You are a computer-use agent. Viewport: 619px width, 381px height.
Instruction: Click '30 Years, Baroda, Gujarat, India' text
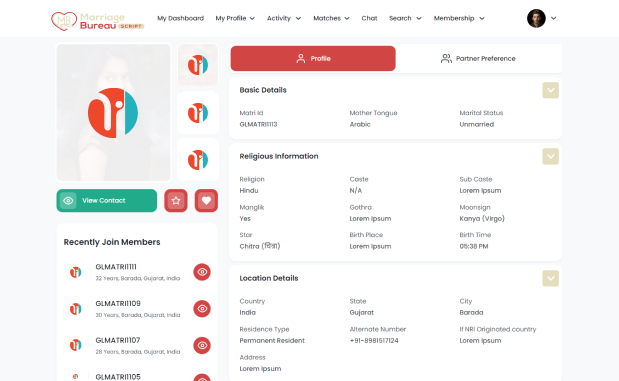click(x=138, y=315)
